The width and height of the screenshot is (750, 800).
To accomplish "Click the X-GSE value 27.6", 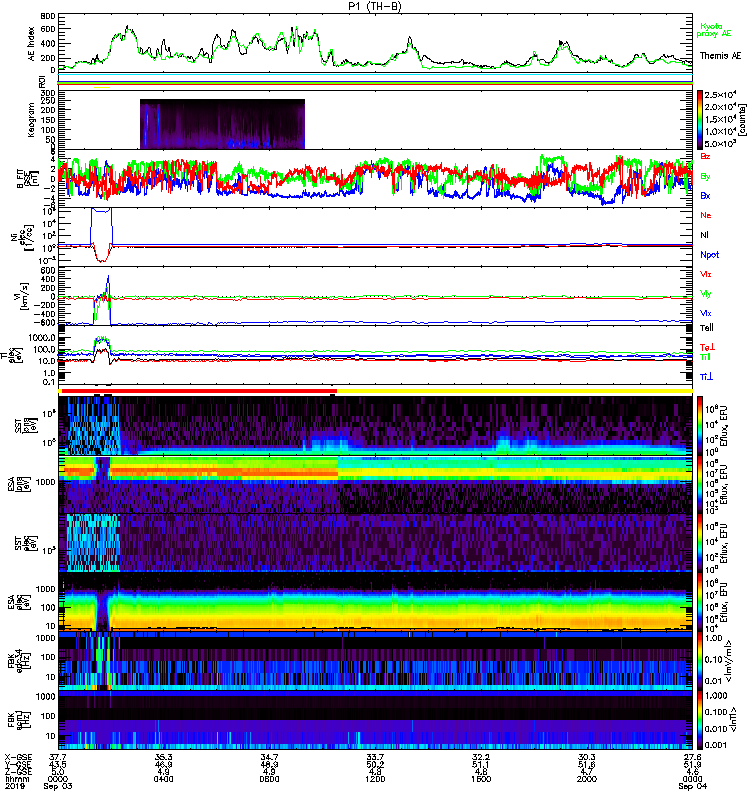I will point(693,757).
